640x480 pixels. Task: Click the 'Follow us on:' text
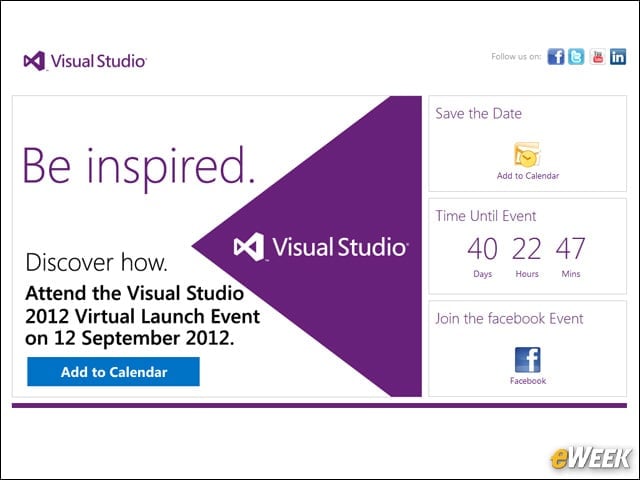(x=516, y=57)
